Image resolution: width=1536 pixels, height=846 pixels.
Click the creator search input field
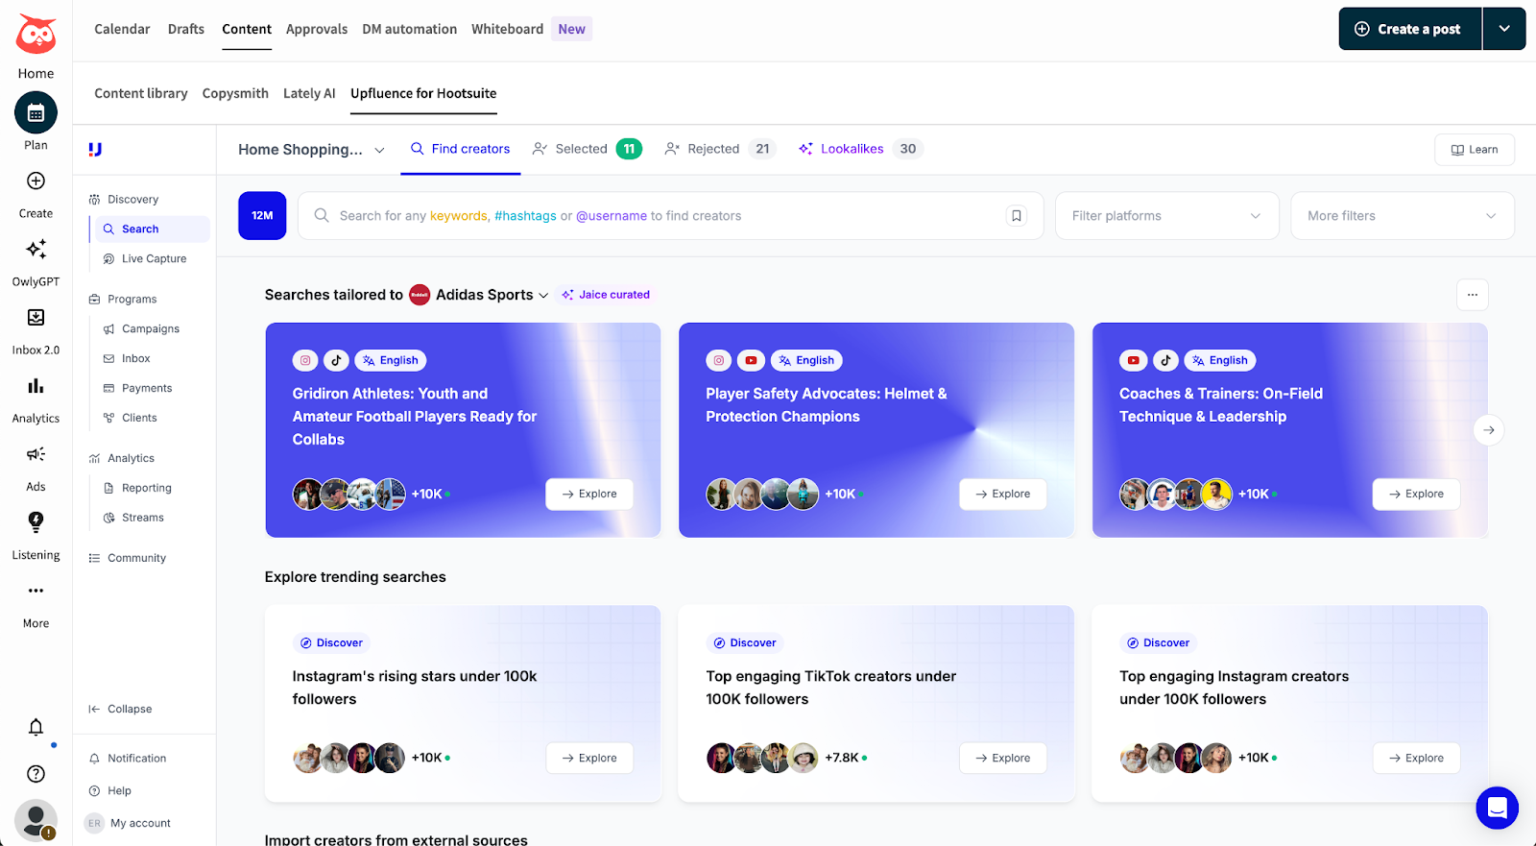[x=670, y=216]
